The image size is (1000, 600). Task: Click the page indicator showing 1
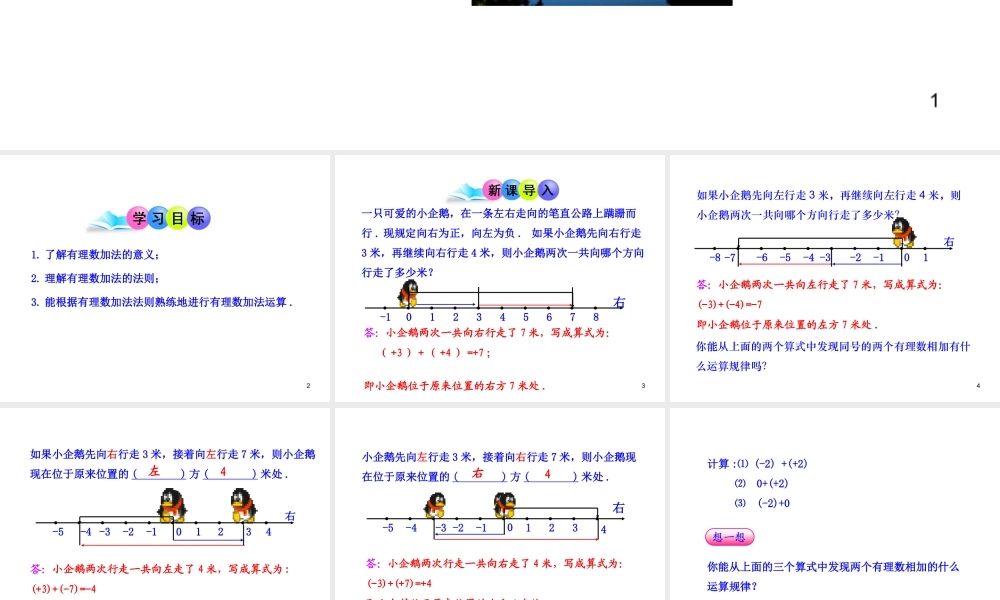click(x=934, y=100)
